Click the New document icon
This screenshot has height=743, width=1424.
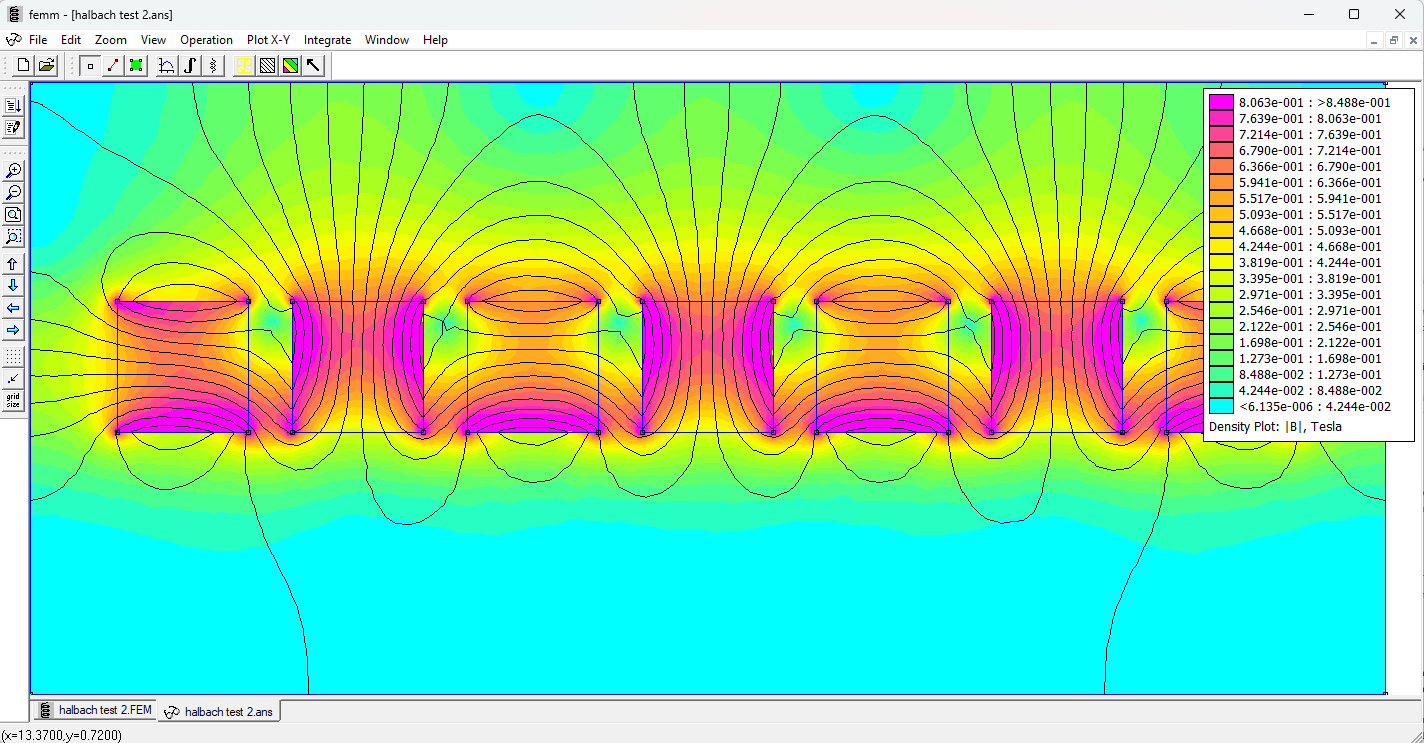[x=23, y=66]
